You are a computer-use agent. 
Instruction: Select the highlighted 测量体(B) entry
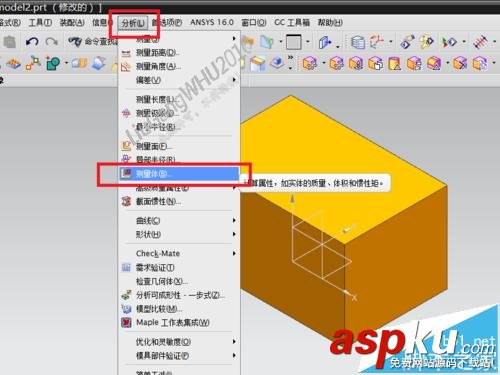[179, 174]
